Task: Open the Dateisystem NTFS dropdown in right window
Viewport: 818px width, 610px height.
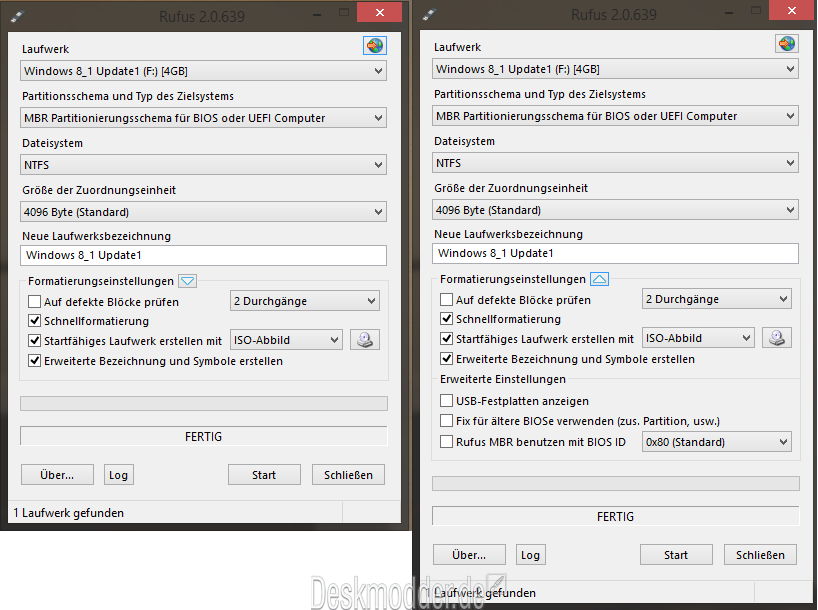Action: pyautogui.click(x=616, y=163)
